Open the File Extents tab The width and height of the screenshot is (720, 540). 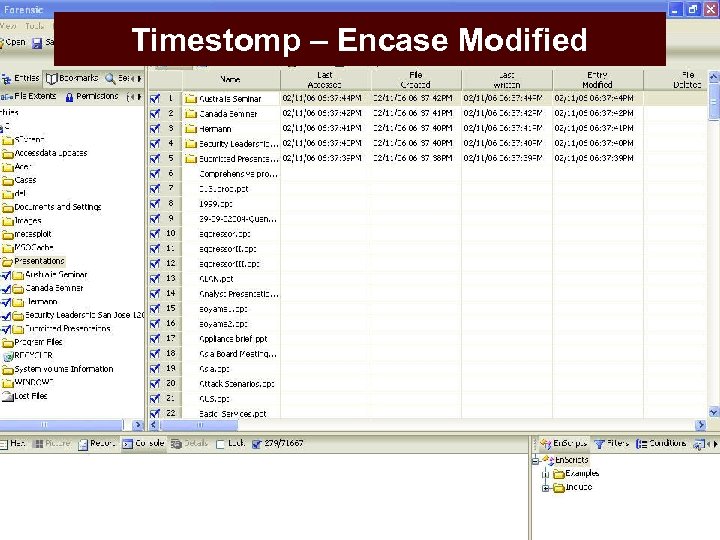click(28, 96)
